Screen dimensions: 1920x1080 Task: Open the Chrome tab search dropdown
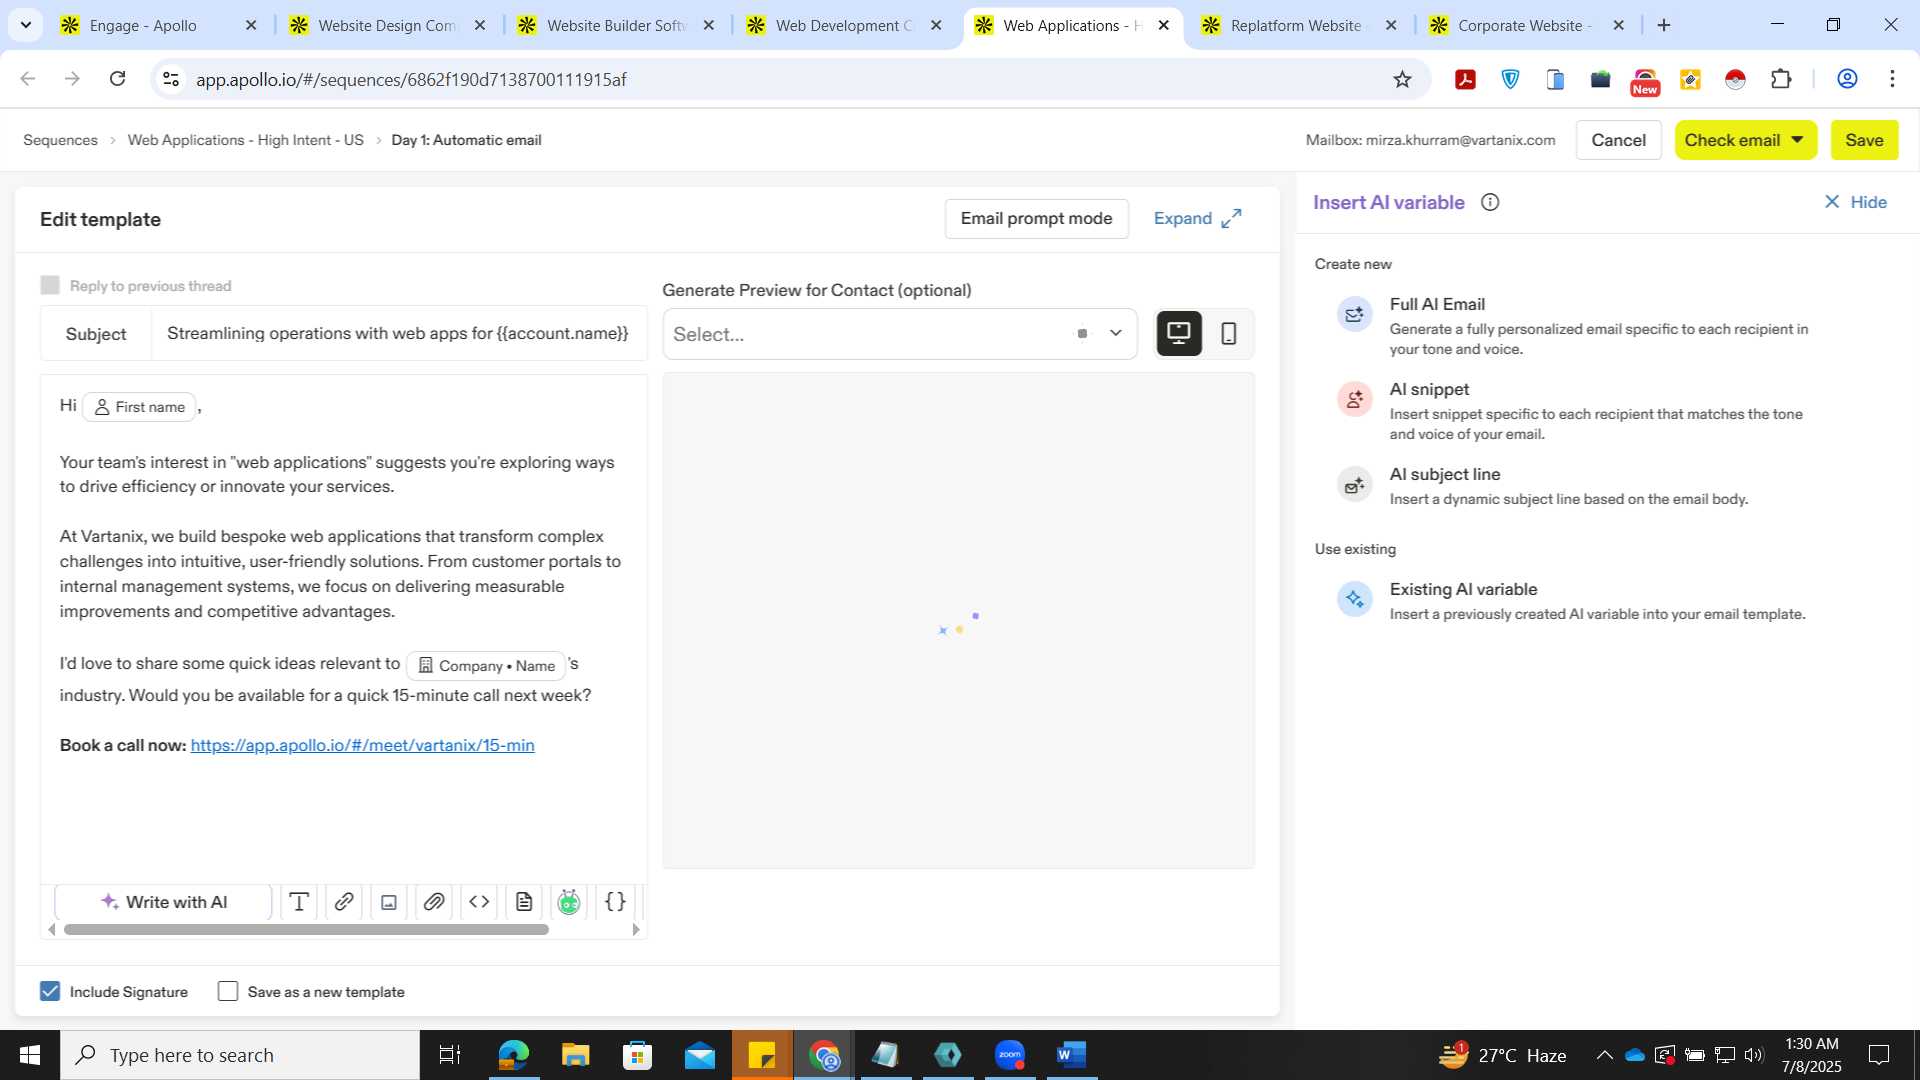pos(26,25)
